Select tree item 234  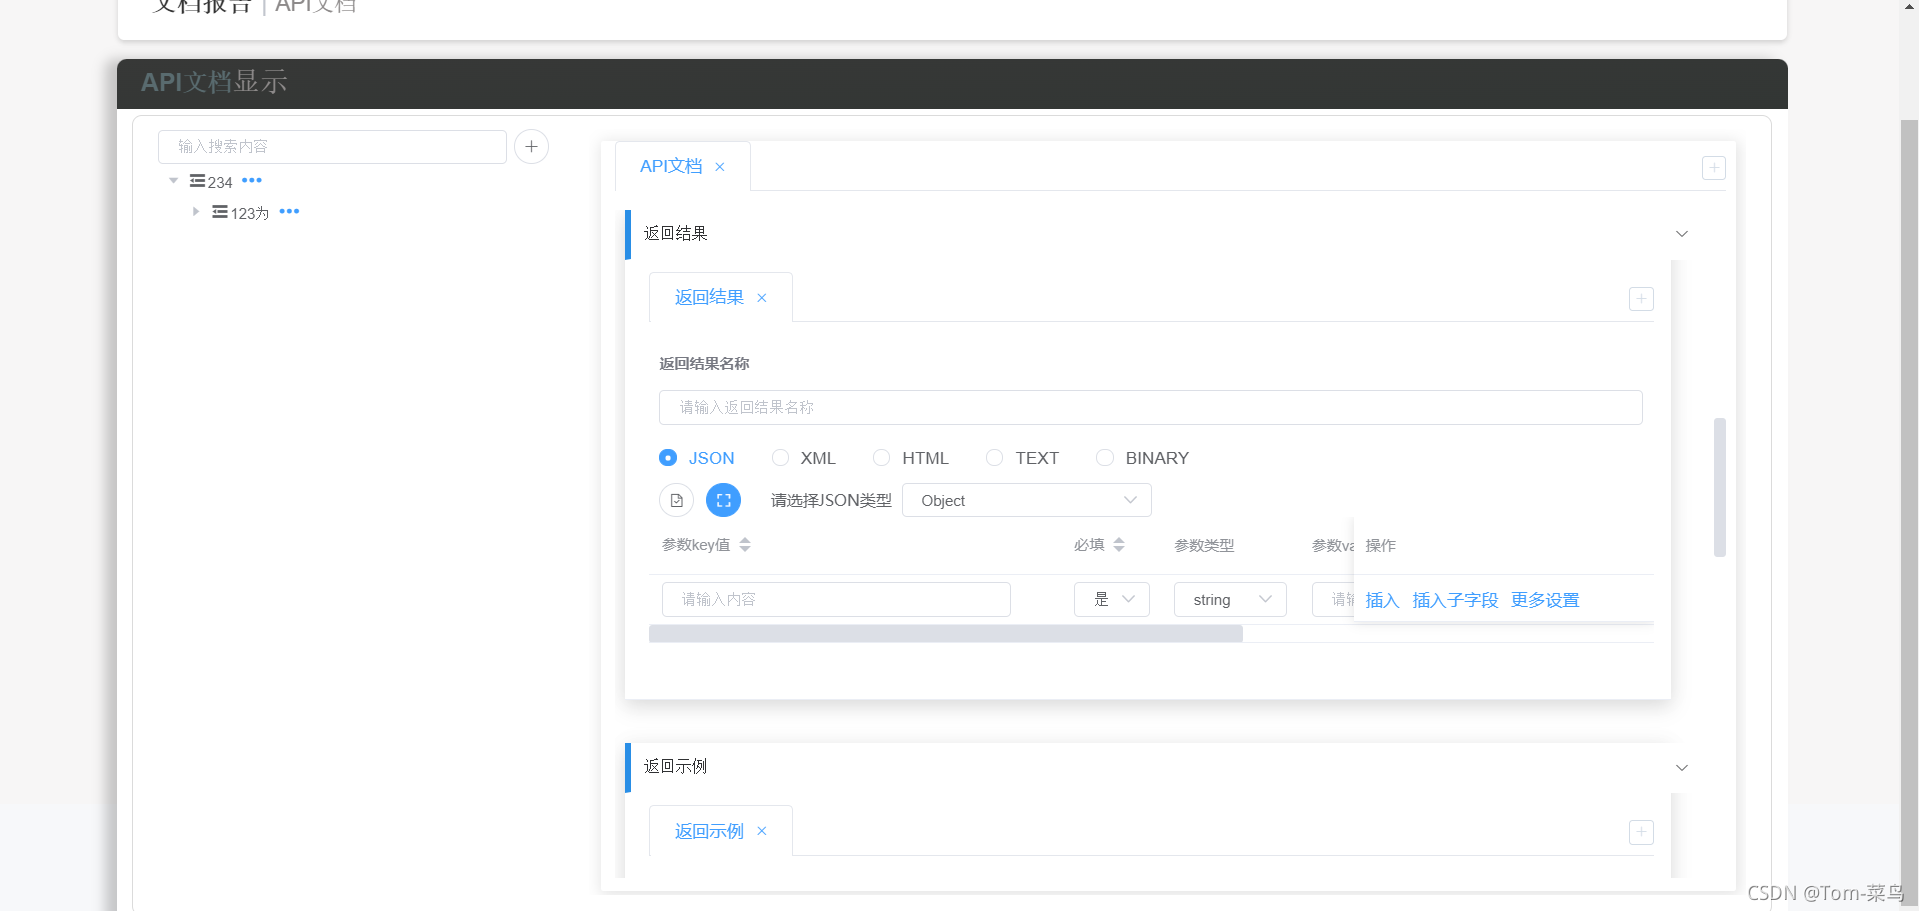tap(220, 182)
